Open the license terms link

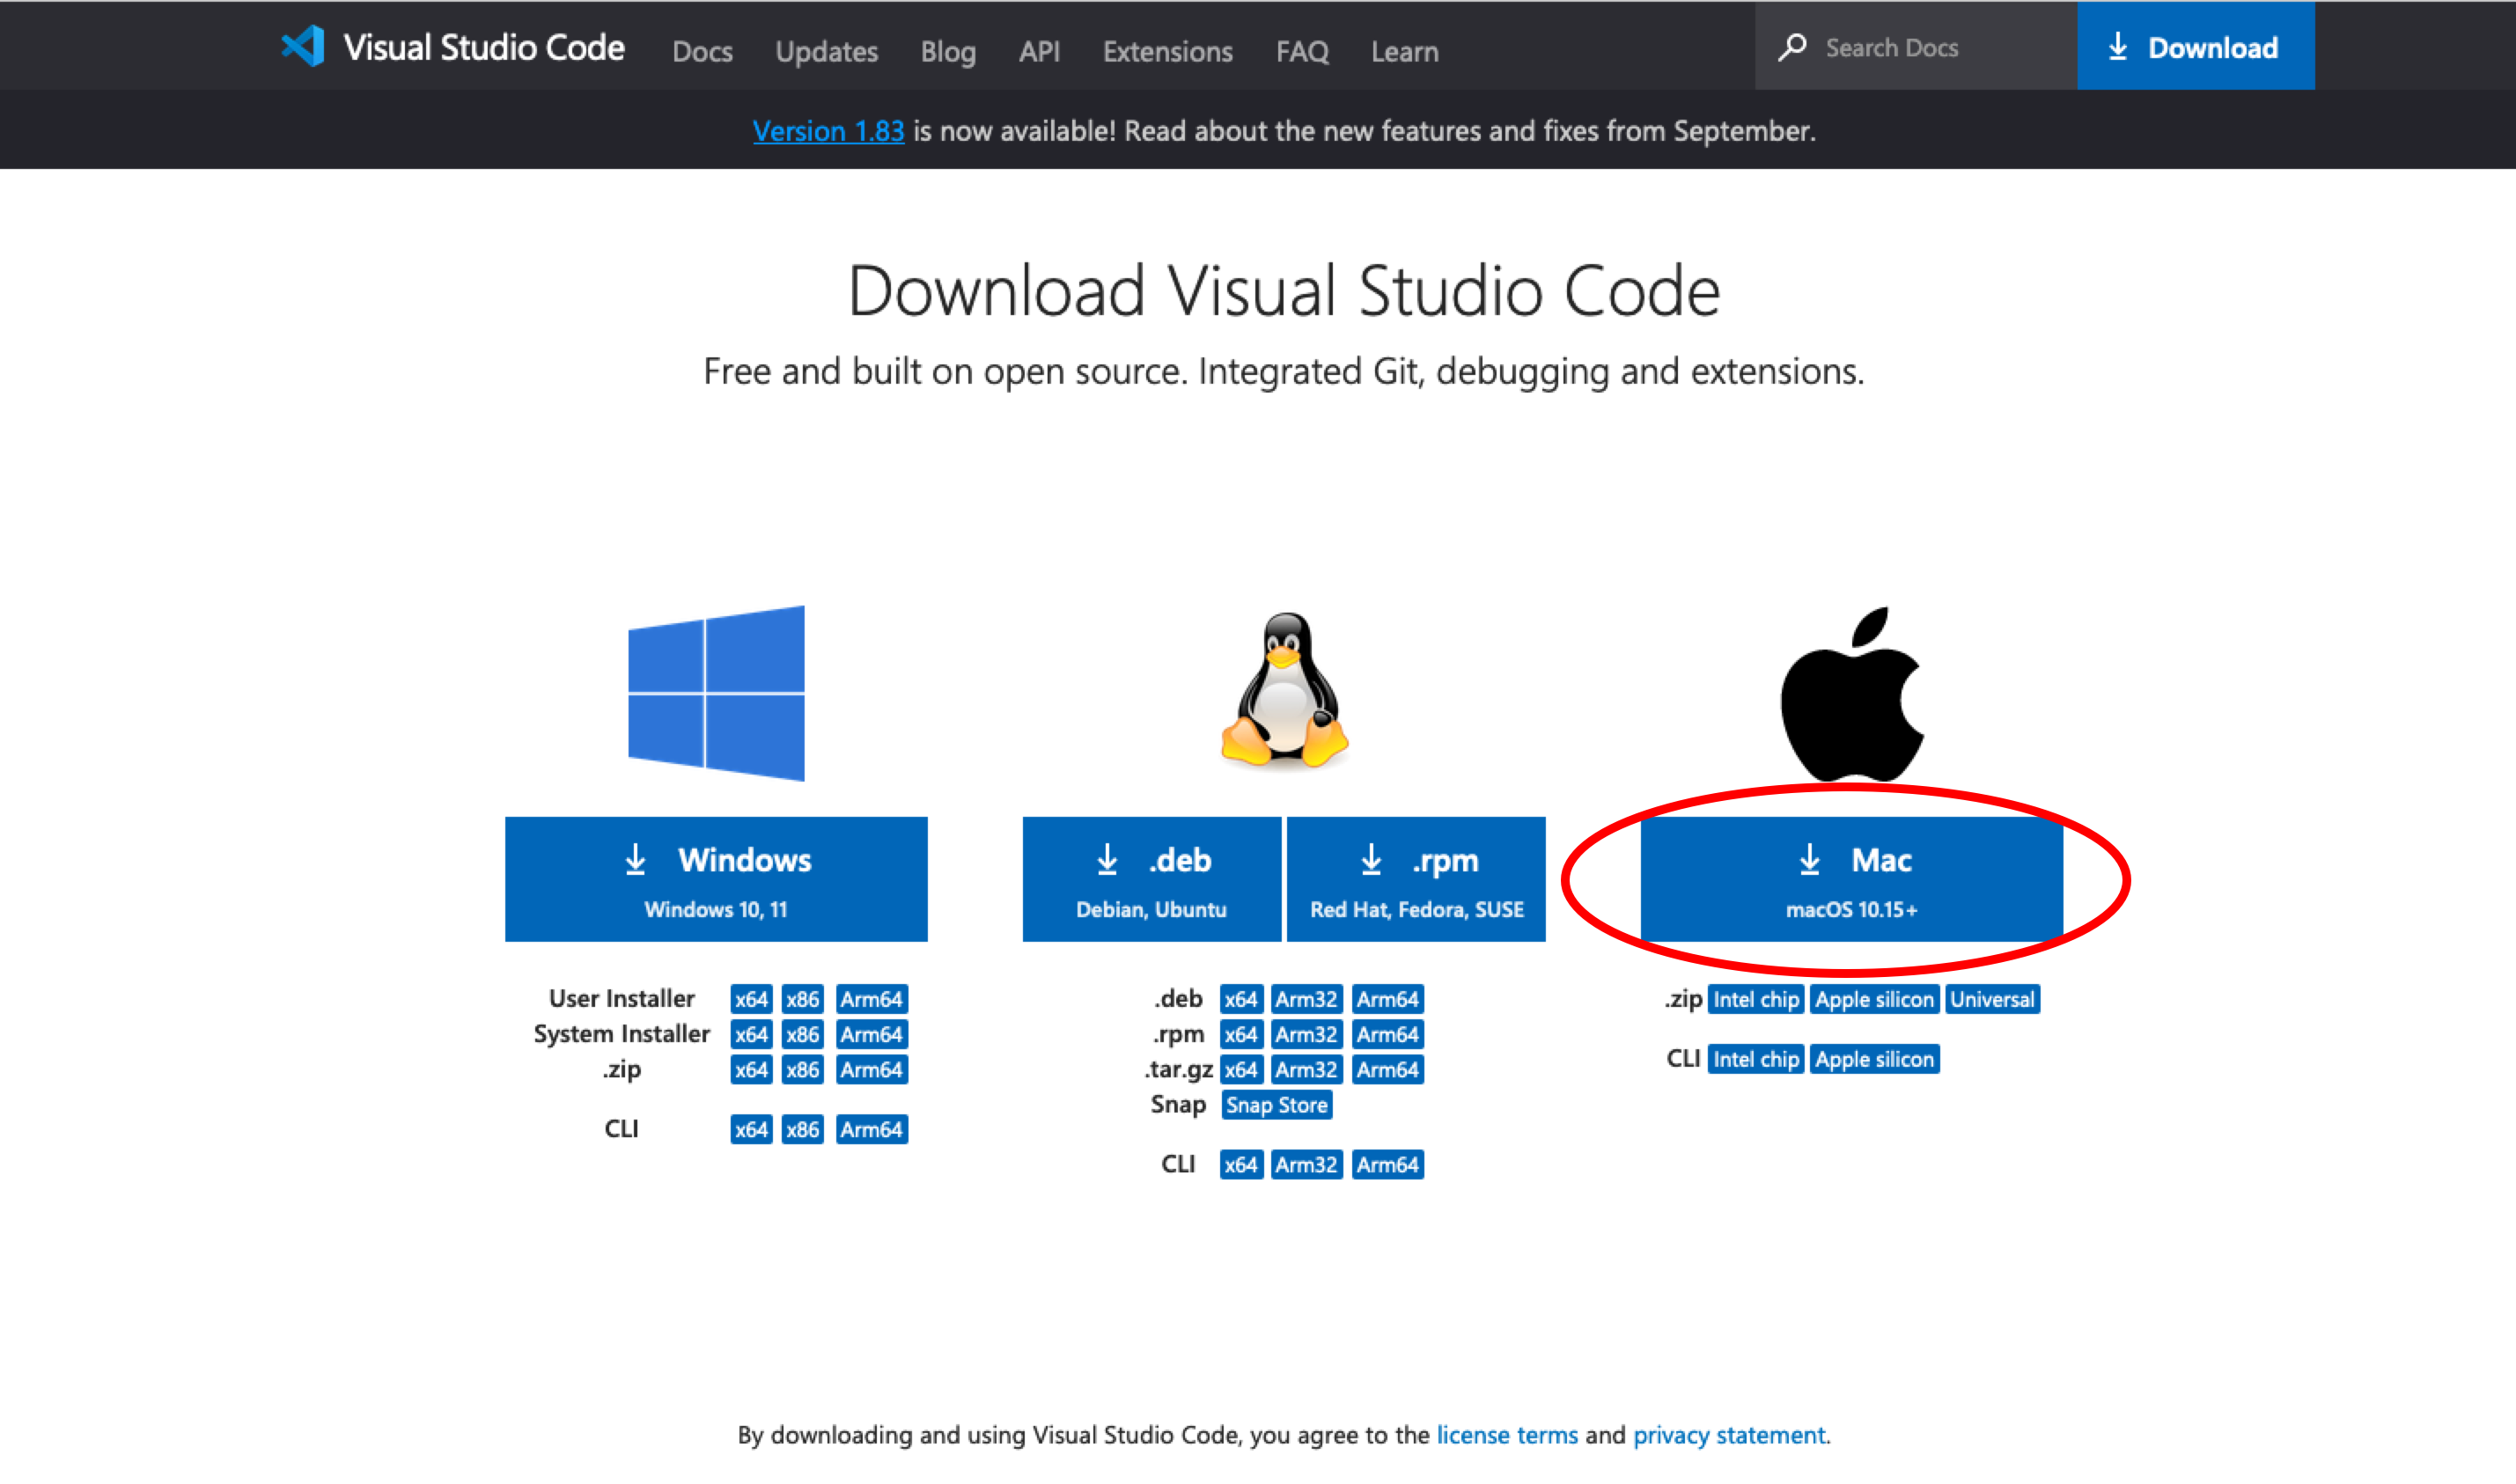tap(1506, 1435)
